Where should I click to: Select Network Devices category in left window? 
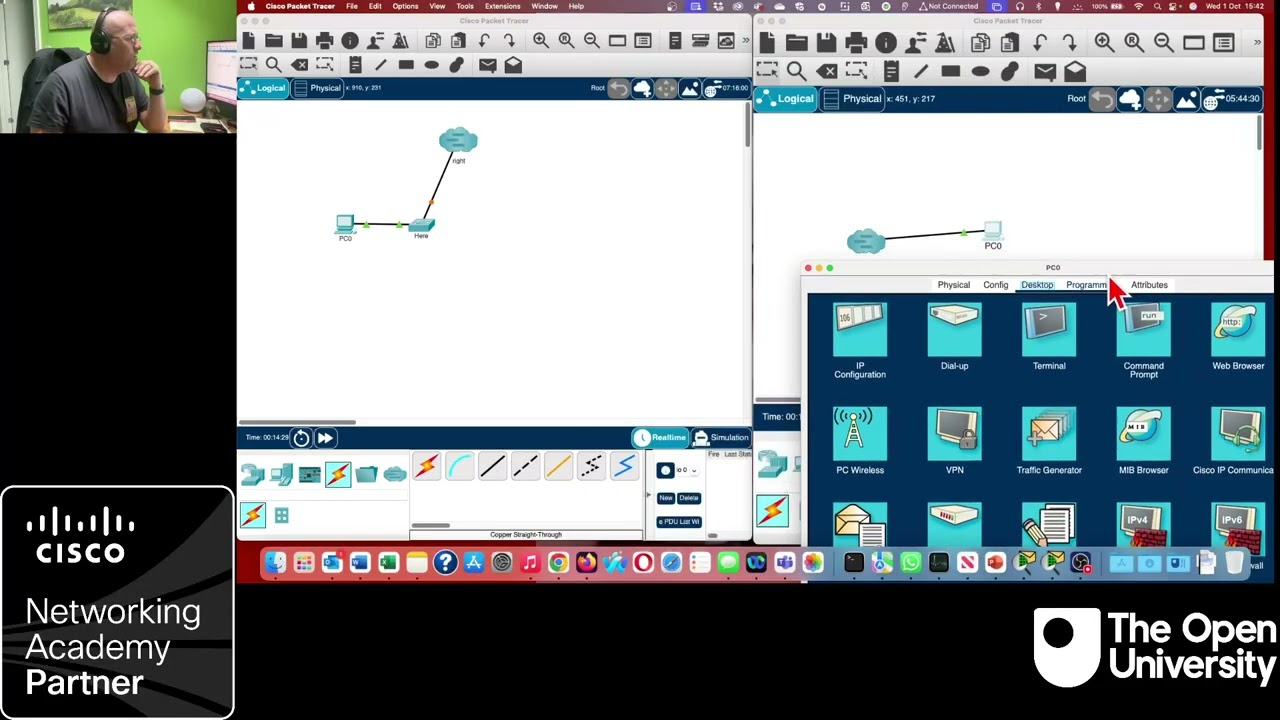click(x=253, y=475)
